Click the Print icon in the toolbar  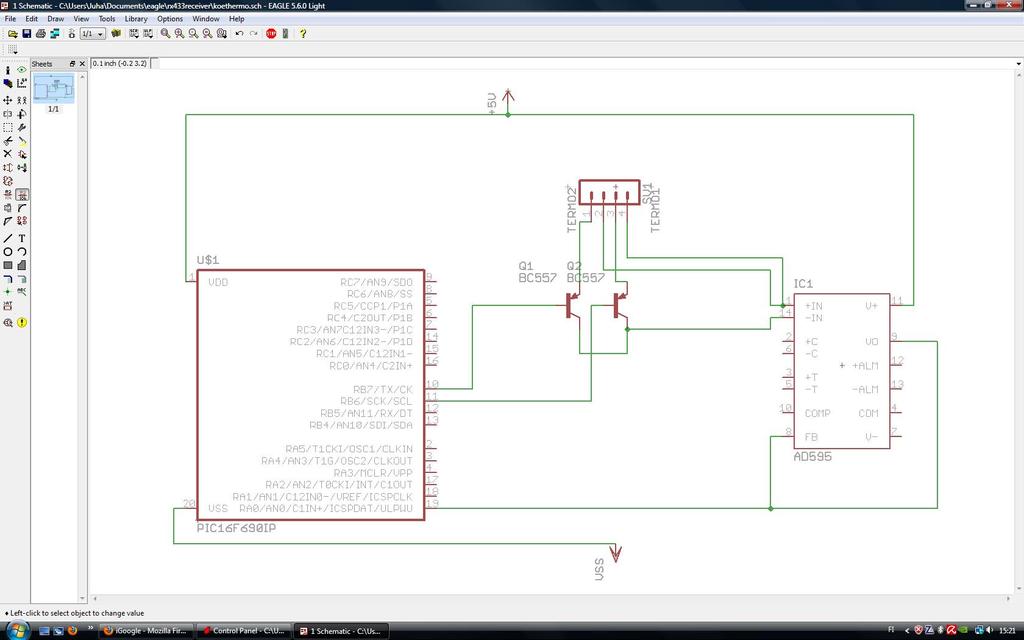pyautogui.click(x=40, y=33)
